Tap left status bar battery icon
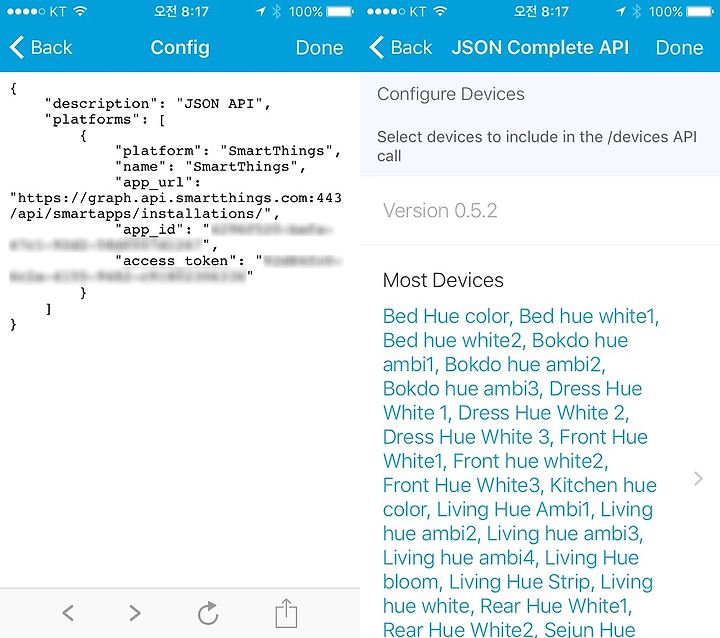The height and width of the screenshot is (638, 720). click(x=339, y=11)
